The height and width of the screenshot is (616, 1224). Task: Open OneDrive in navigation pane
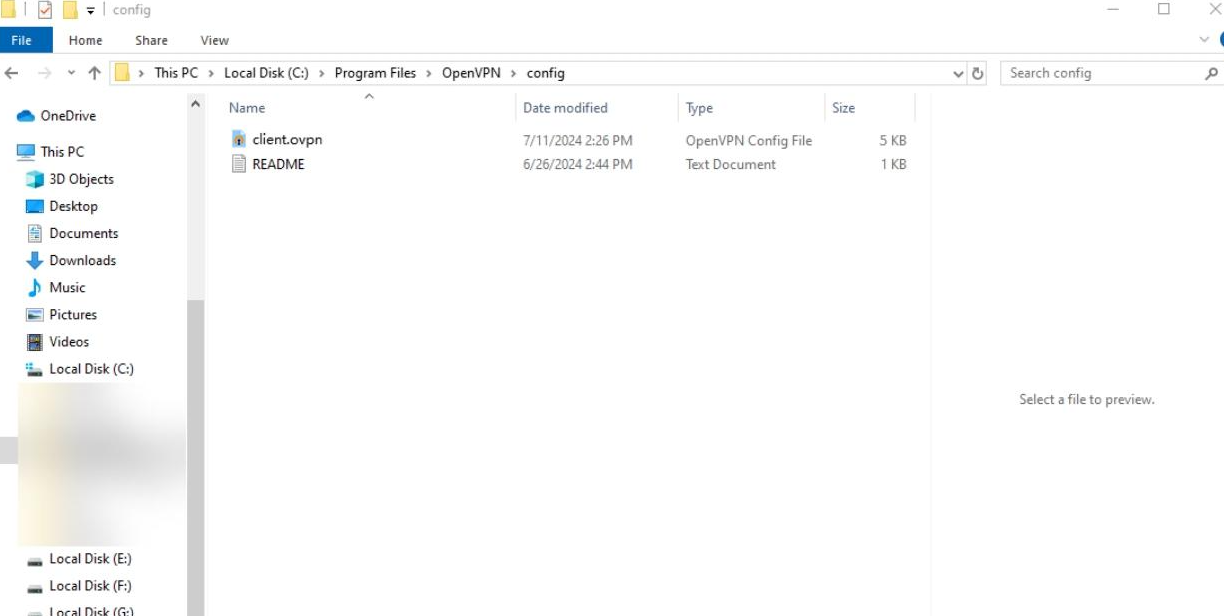(x=67, y=116)
